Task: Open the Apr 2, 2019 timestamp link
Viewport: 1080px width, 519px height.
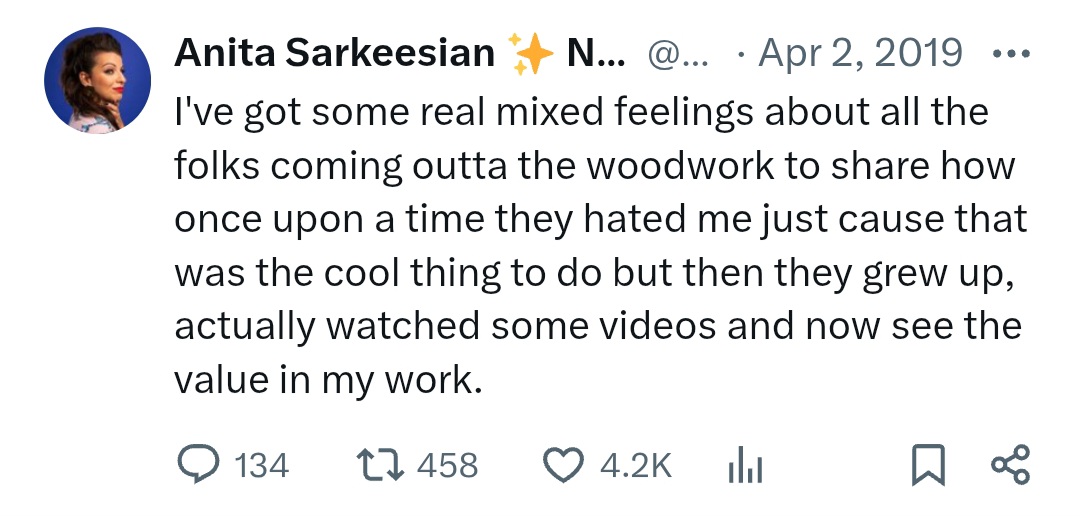Action: point(861,53)
